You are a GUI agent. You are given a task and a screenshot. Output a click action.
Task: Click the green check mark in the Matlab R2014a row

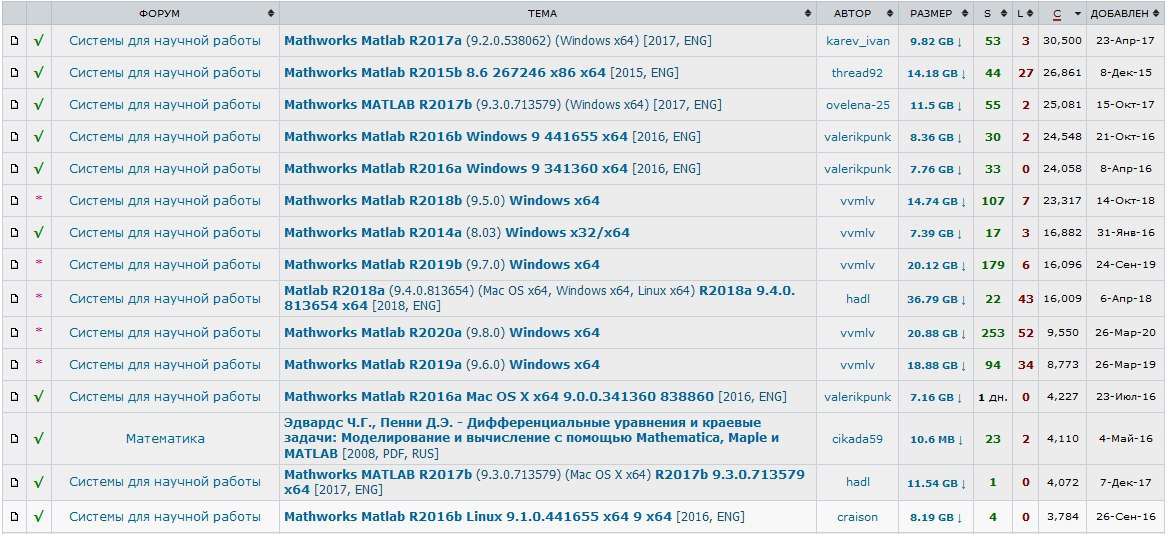tap(38, 232)
